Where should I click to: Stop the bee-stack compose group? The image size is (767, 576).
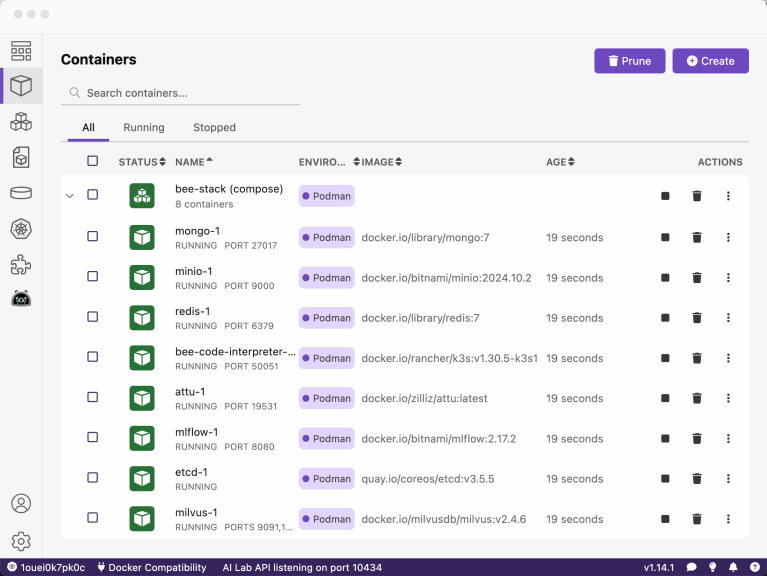665,196
